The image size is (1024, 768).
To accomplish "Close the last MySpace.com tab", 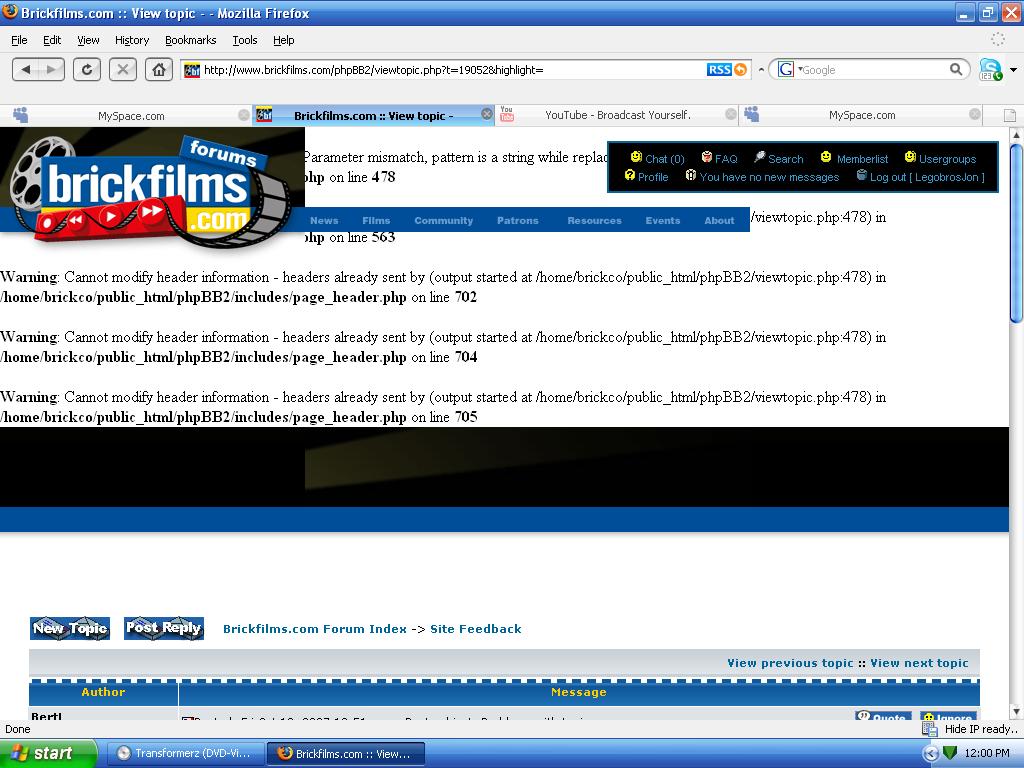I will click(974, 114).
